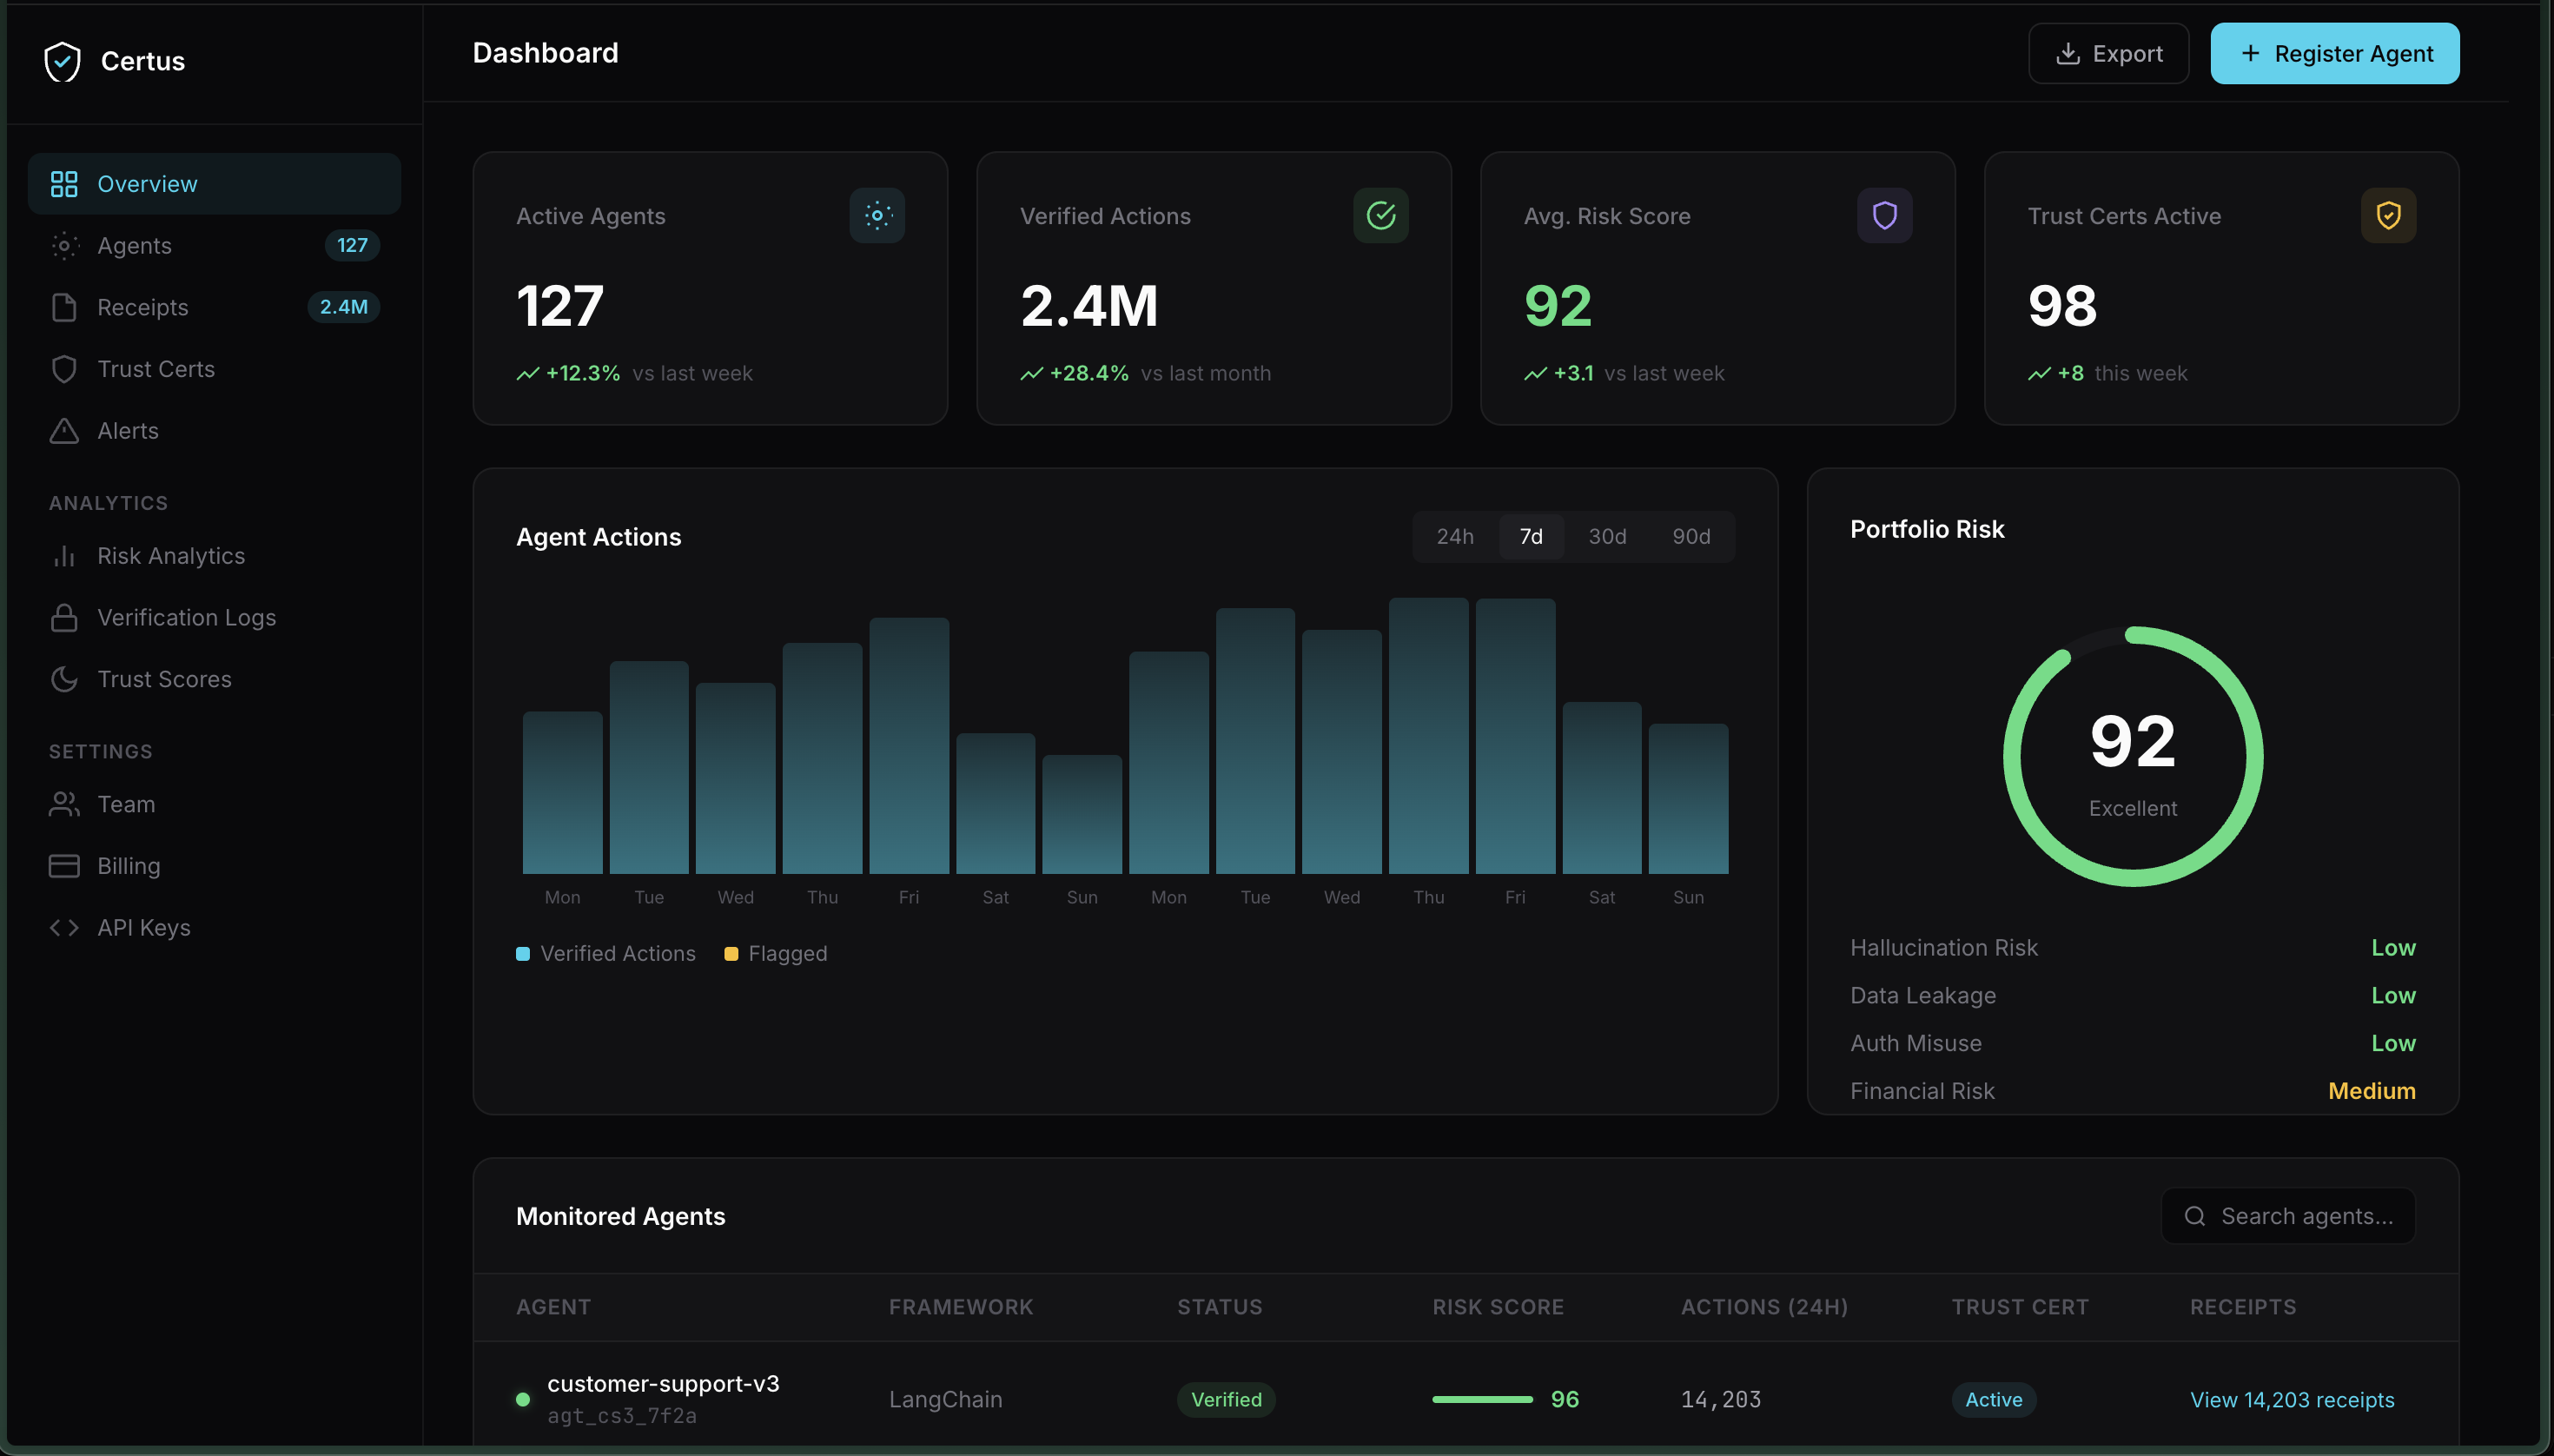Click the Verification Logs lock icon

(x=64, y=618)
